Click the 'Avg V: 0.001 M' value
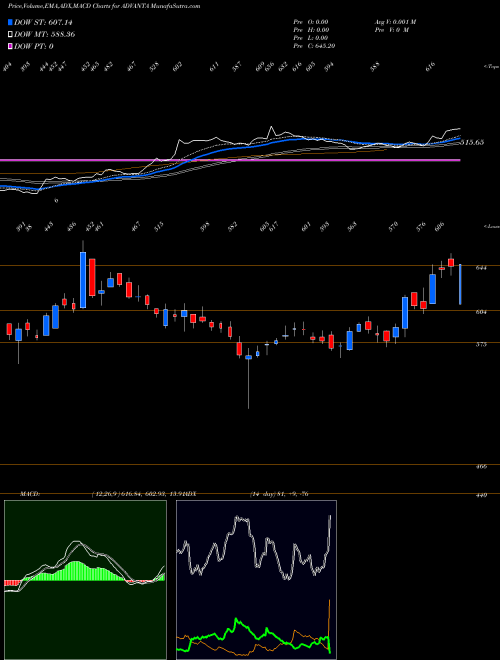The image size is (500, 660). [x=395, y=22]
